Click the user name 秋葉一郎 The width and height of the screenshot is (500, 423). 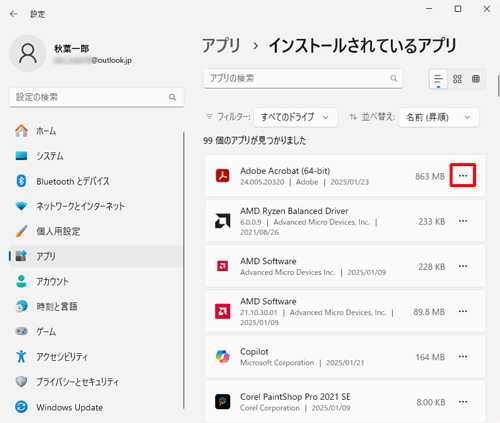pos(72,49)
